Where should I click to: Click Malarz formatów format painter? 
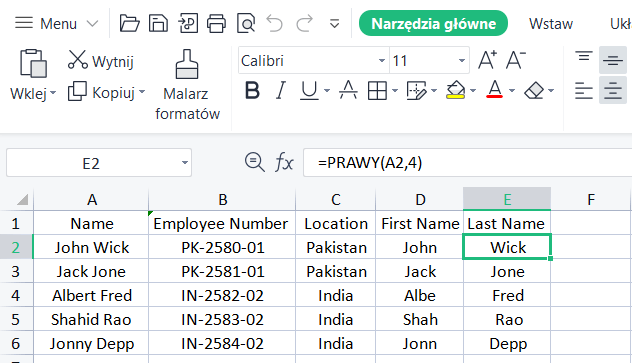187,85
